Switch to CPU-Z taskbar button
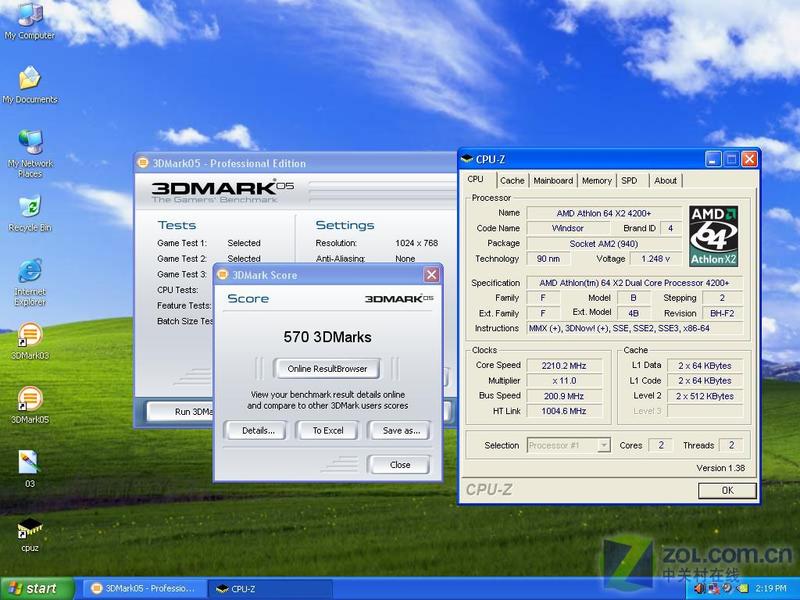The width and height of the screenshot is (800, 600). pyautogui.click(x=269, y=588)
